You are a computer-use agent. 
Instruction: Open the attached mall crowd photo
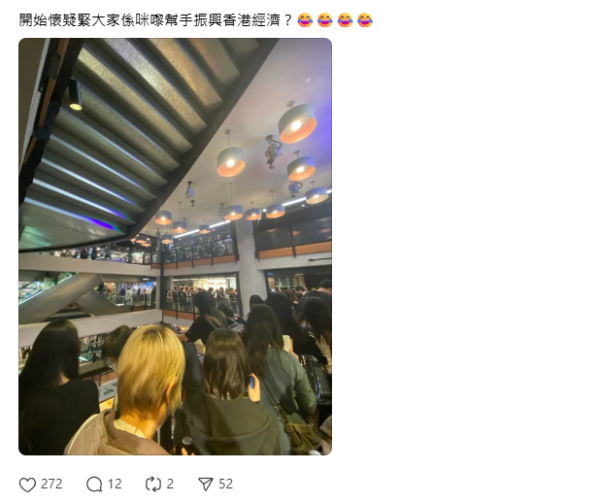[175, 247]
